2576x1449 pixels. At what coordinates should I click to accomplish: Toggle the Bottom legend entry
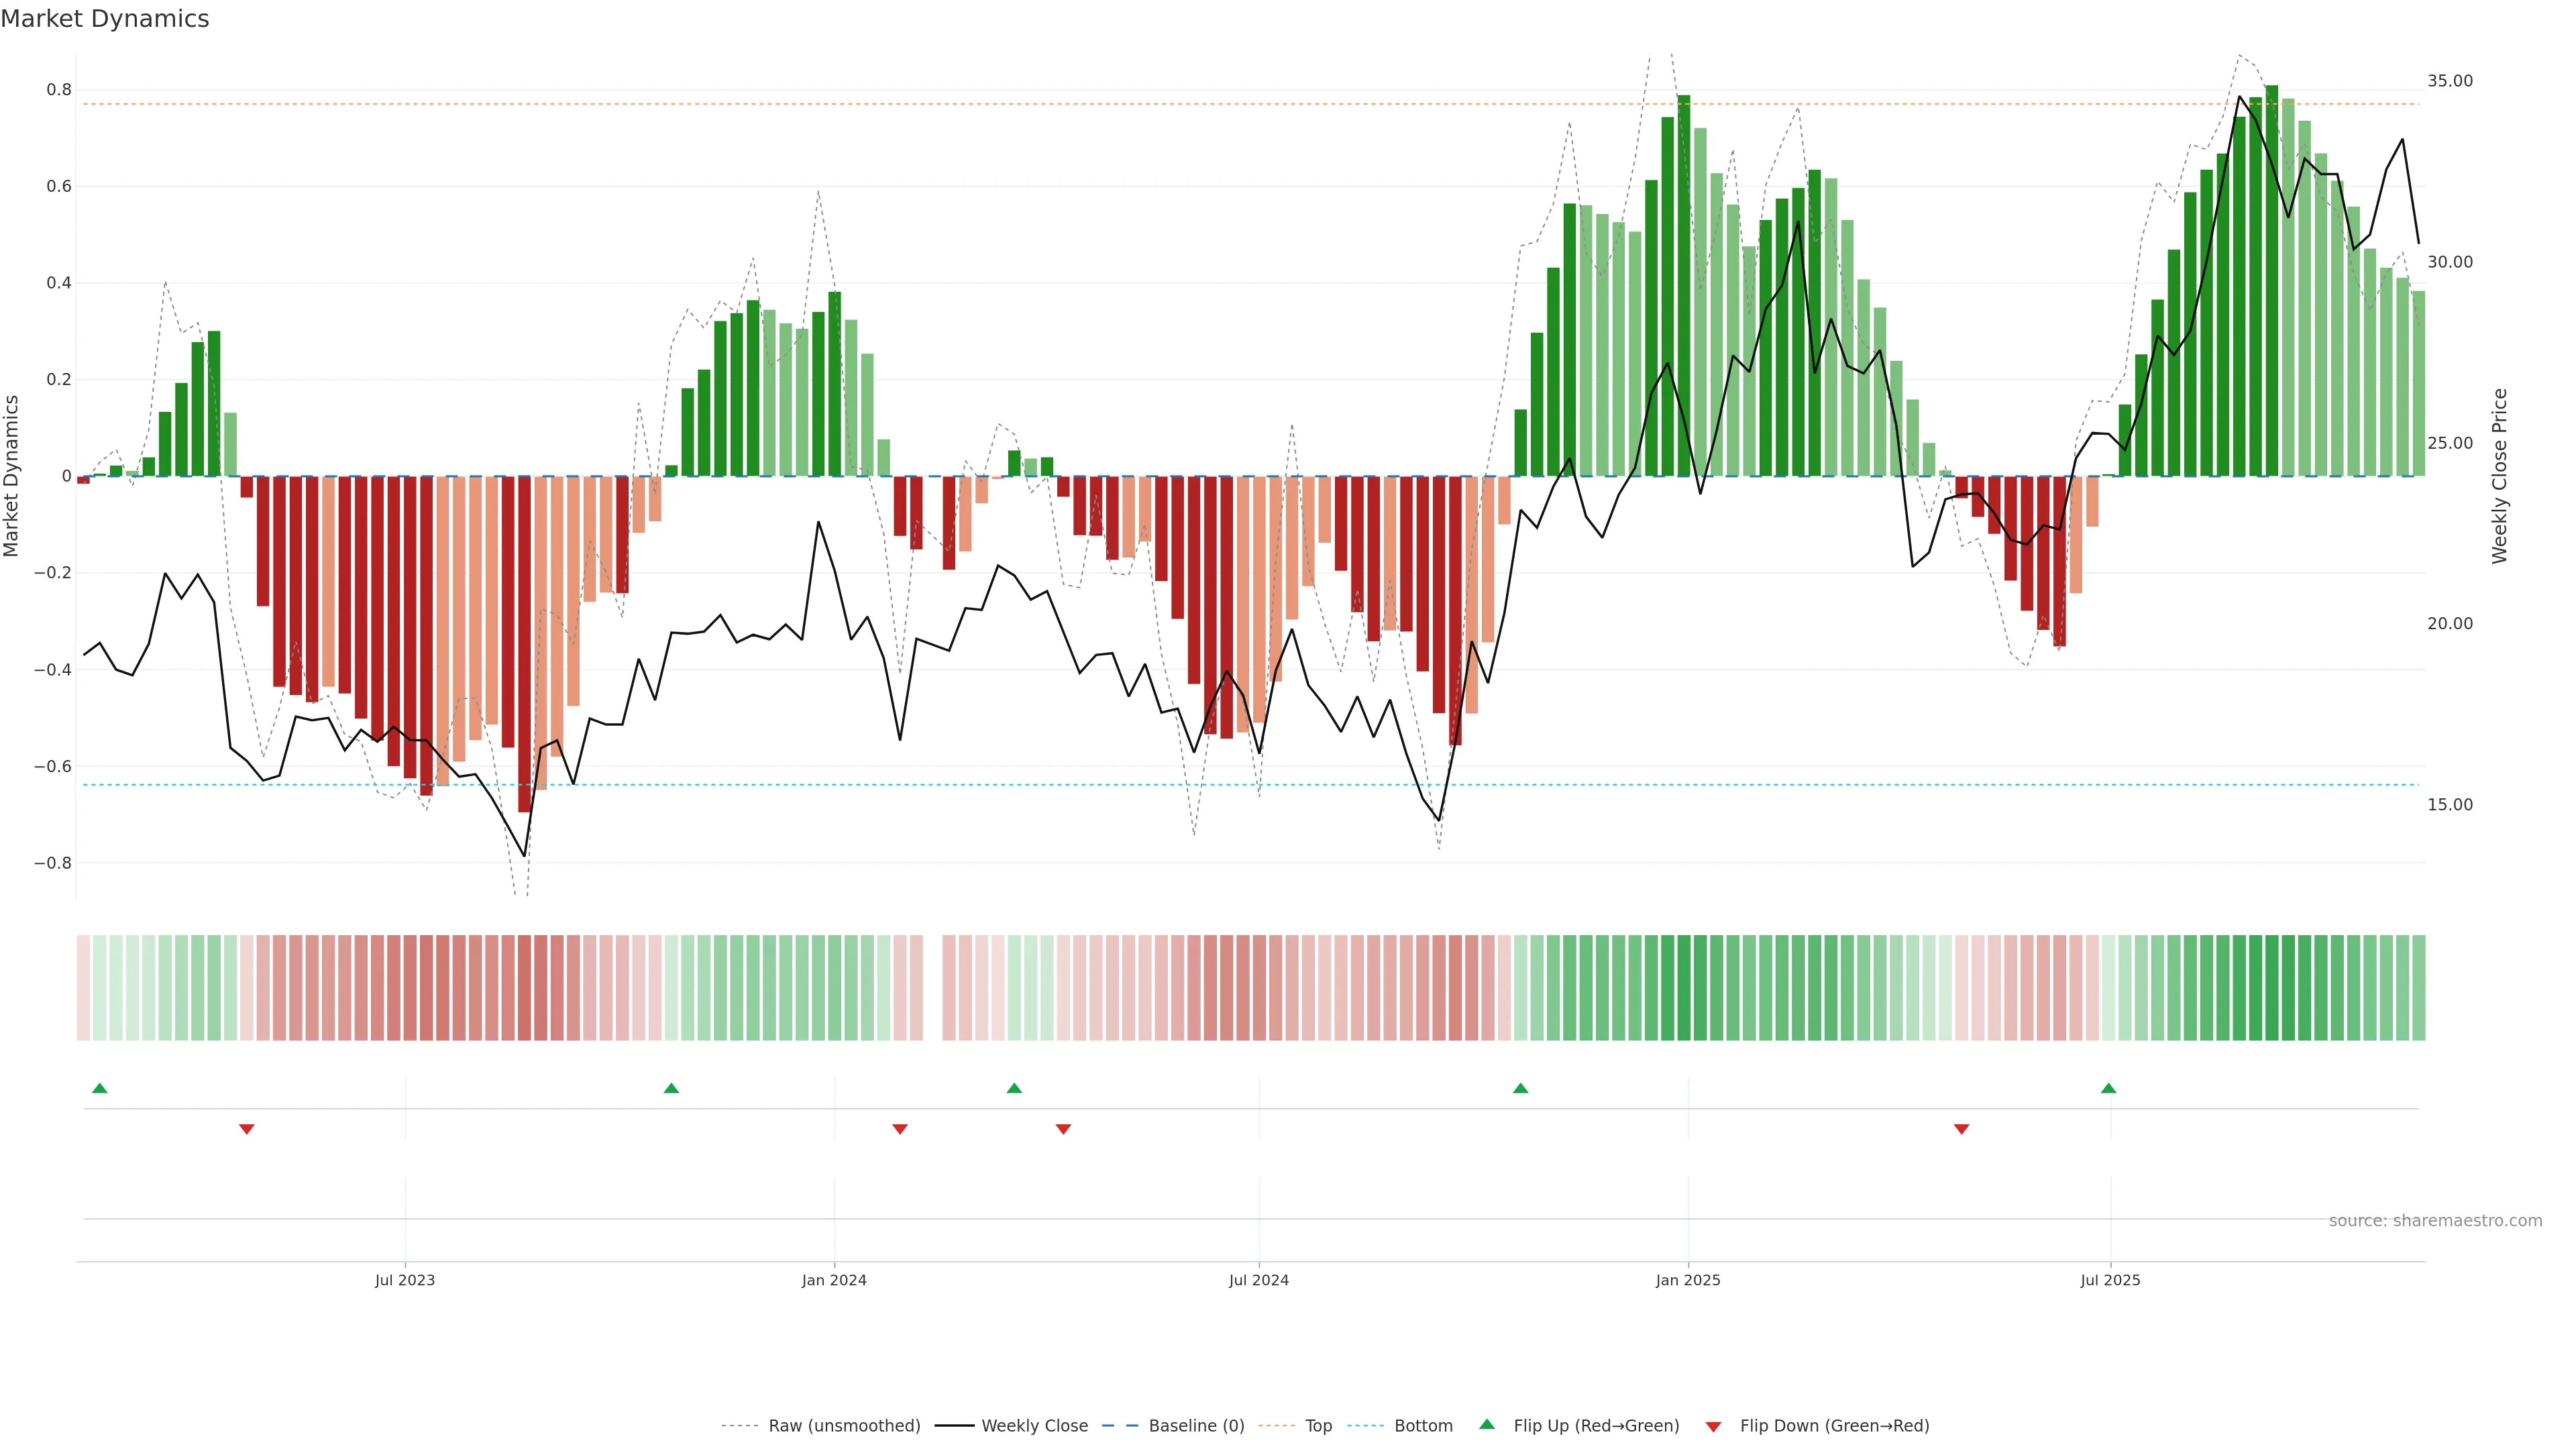(x=1423, y=1426)
